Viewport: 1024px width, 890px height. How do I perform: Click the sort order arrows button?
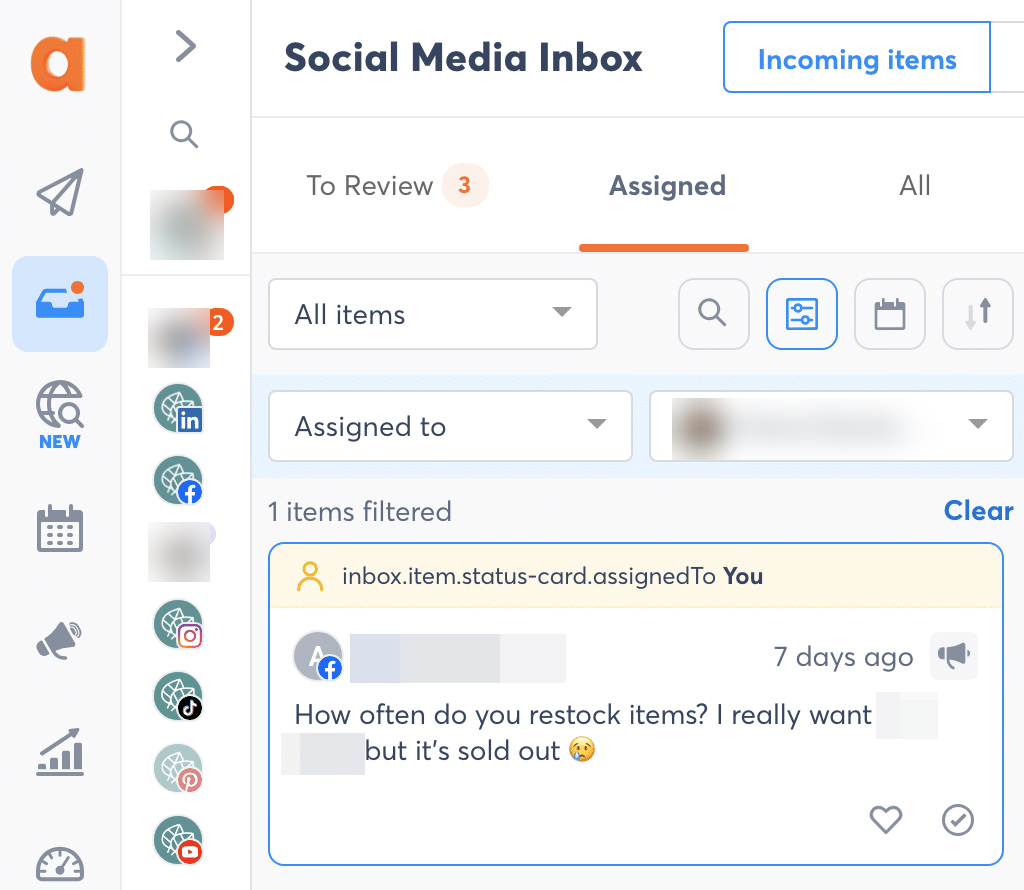(978, 314)
